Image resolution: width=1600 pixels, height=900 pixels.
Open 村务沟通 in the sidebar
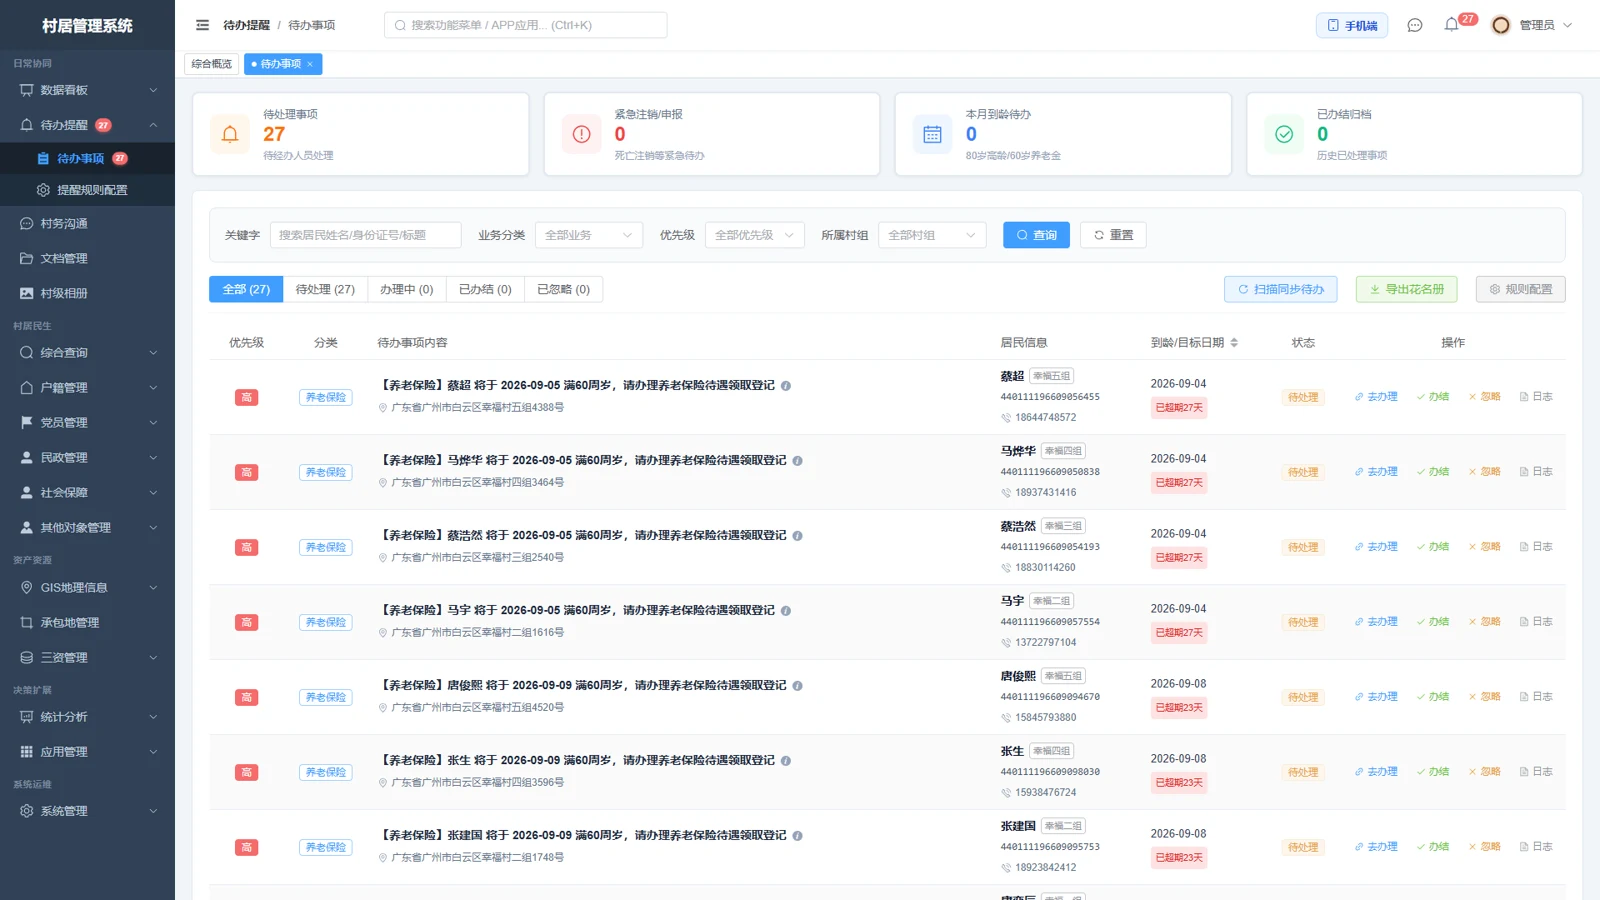pyautogui.click(x=87, y=224)
